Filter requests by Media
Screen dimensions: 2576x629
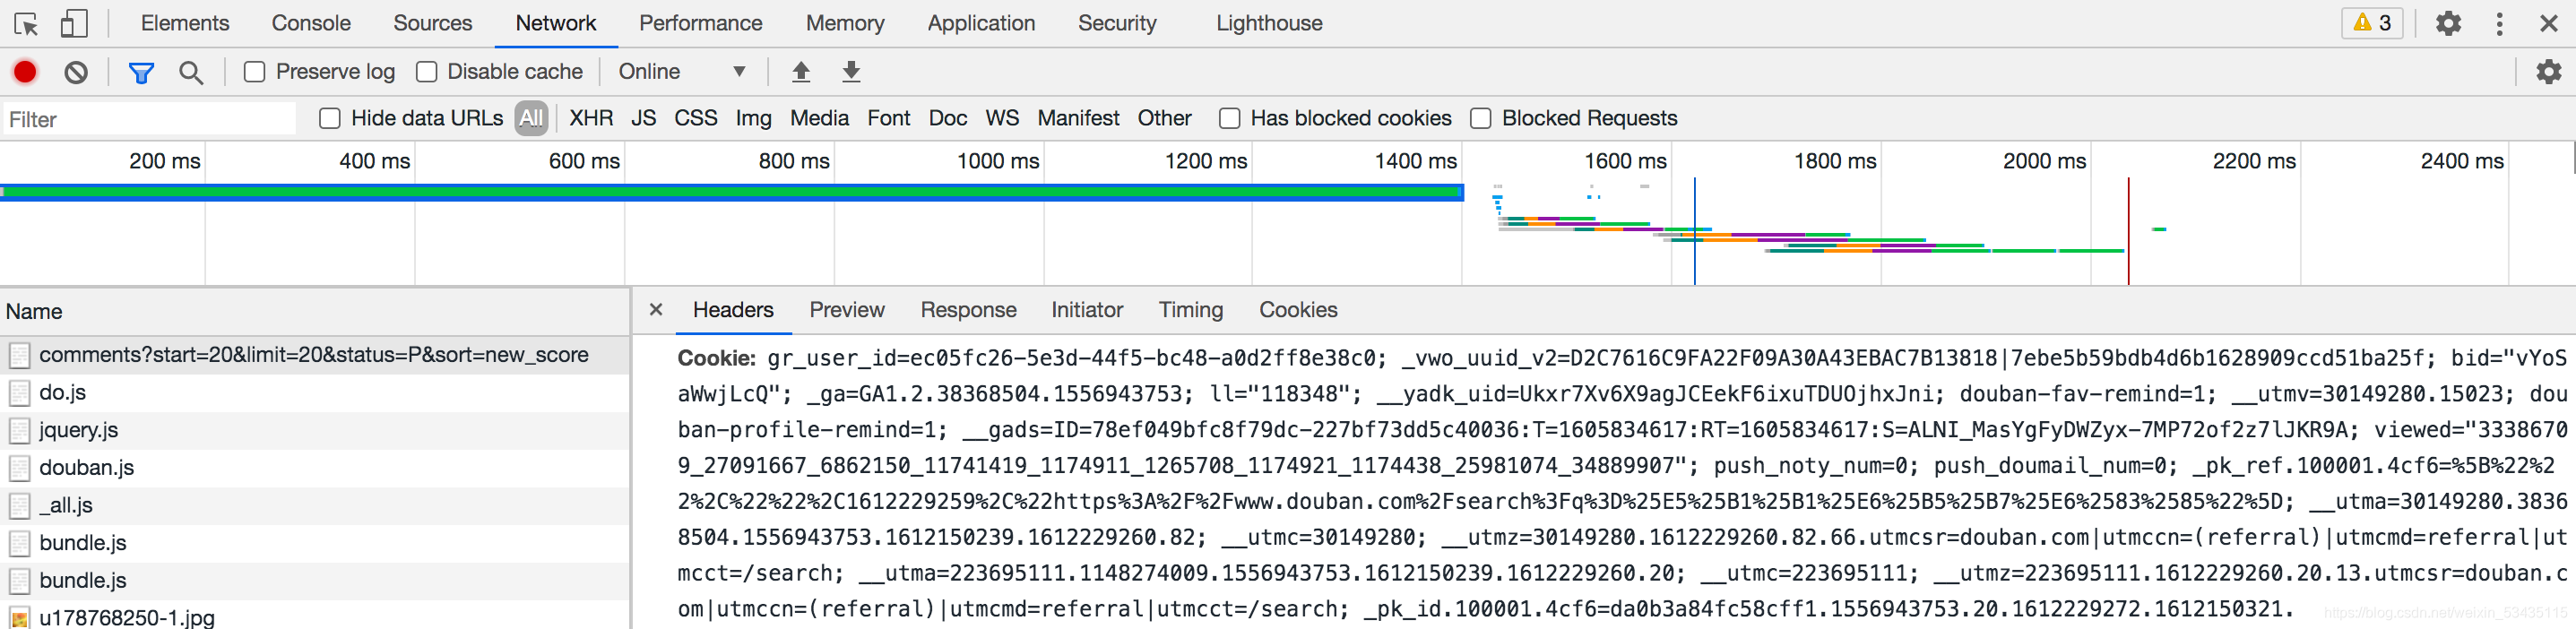pos(819,119)
